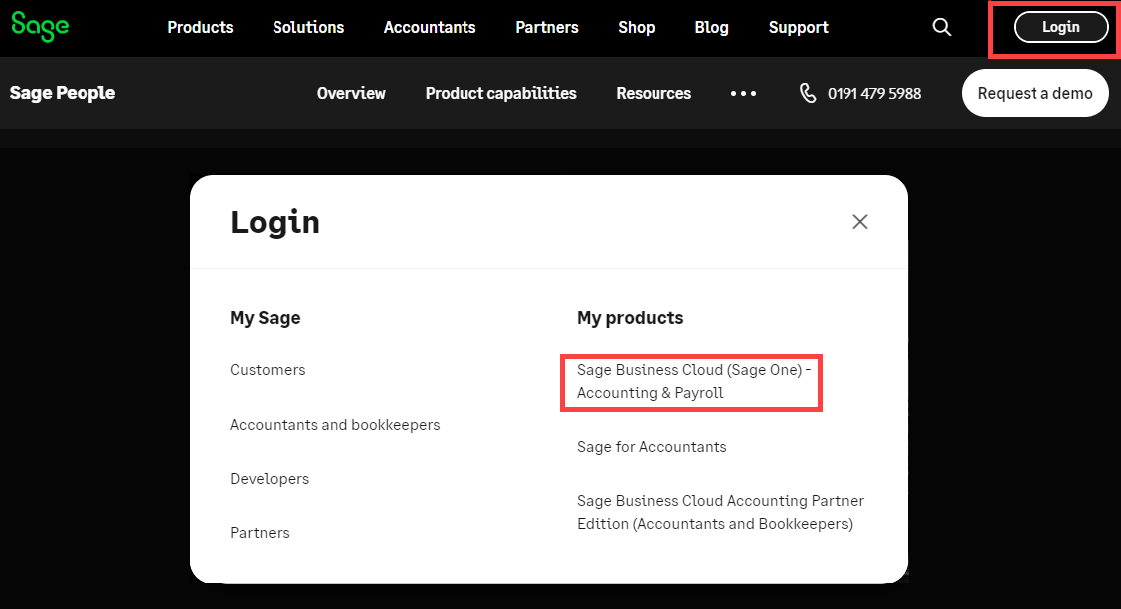The height and width of the screenshot is (609, 1121).
Task: Open the Shop menu item
Action: 636,27
